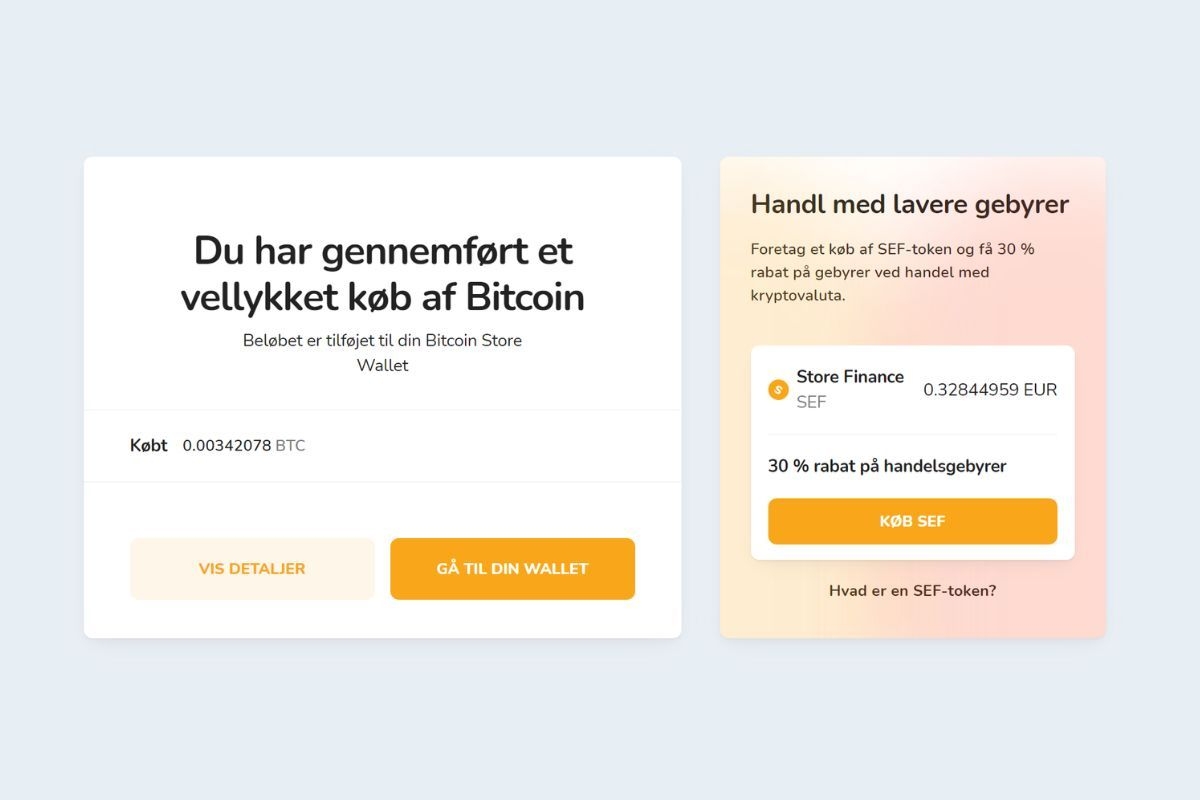Click the BTC currency label

(x=290, y=446)
